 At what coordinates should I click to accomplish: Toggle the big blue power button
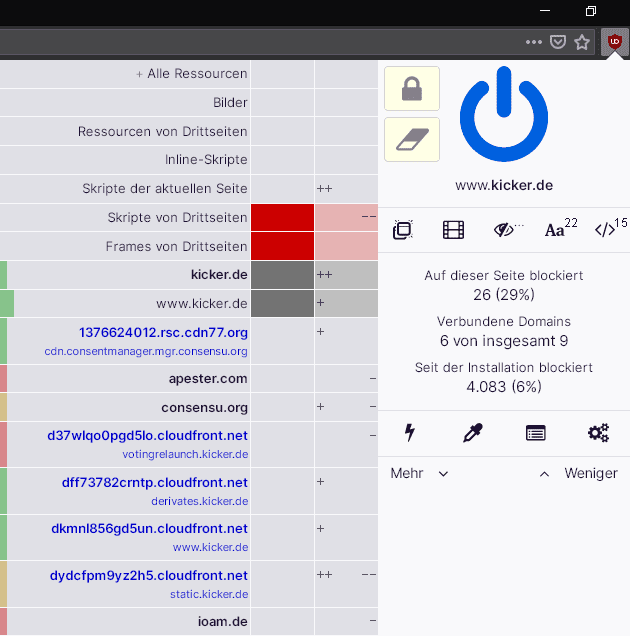[x=504, y=114]
